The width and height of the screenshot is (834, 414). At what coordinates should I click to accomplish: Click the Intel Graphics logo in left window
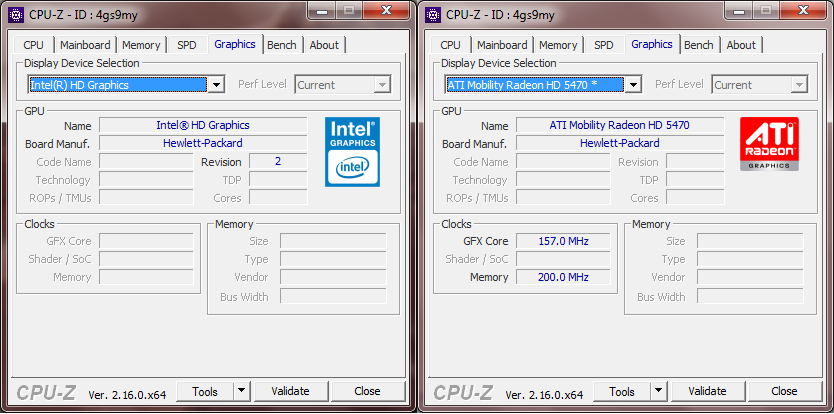tap(352, 152)
